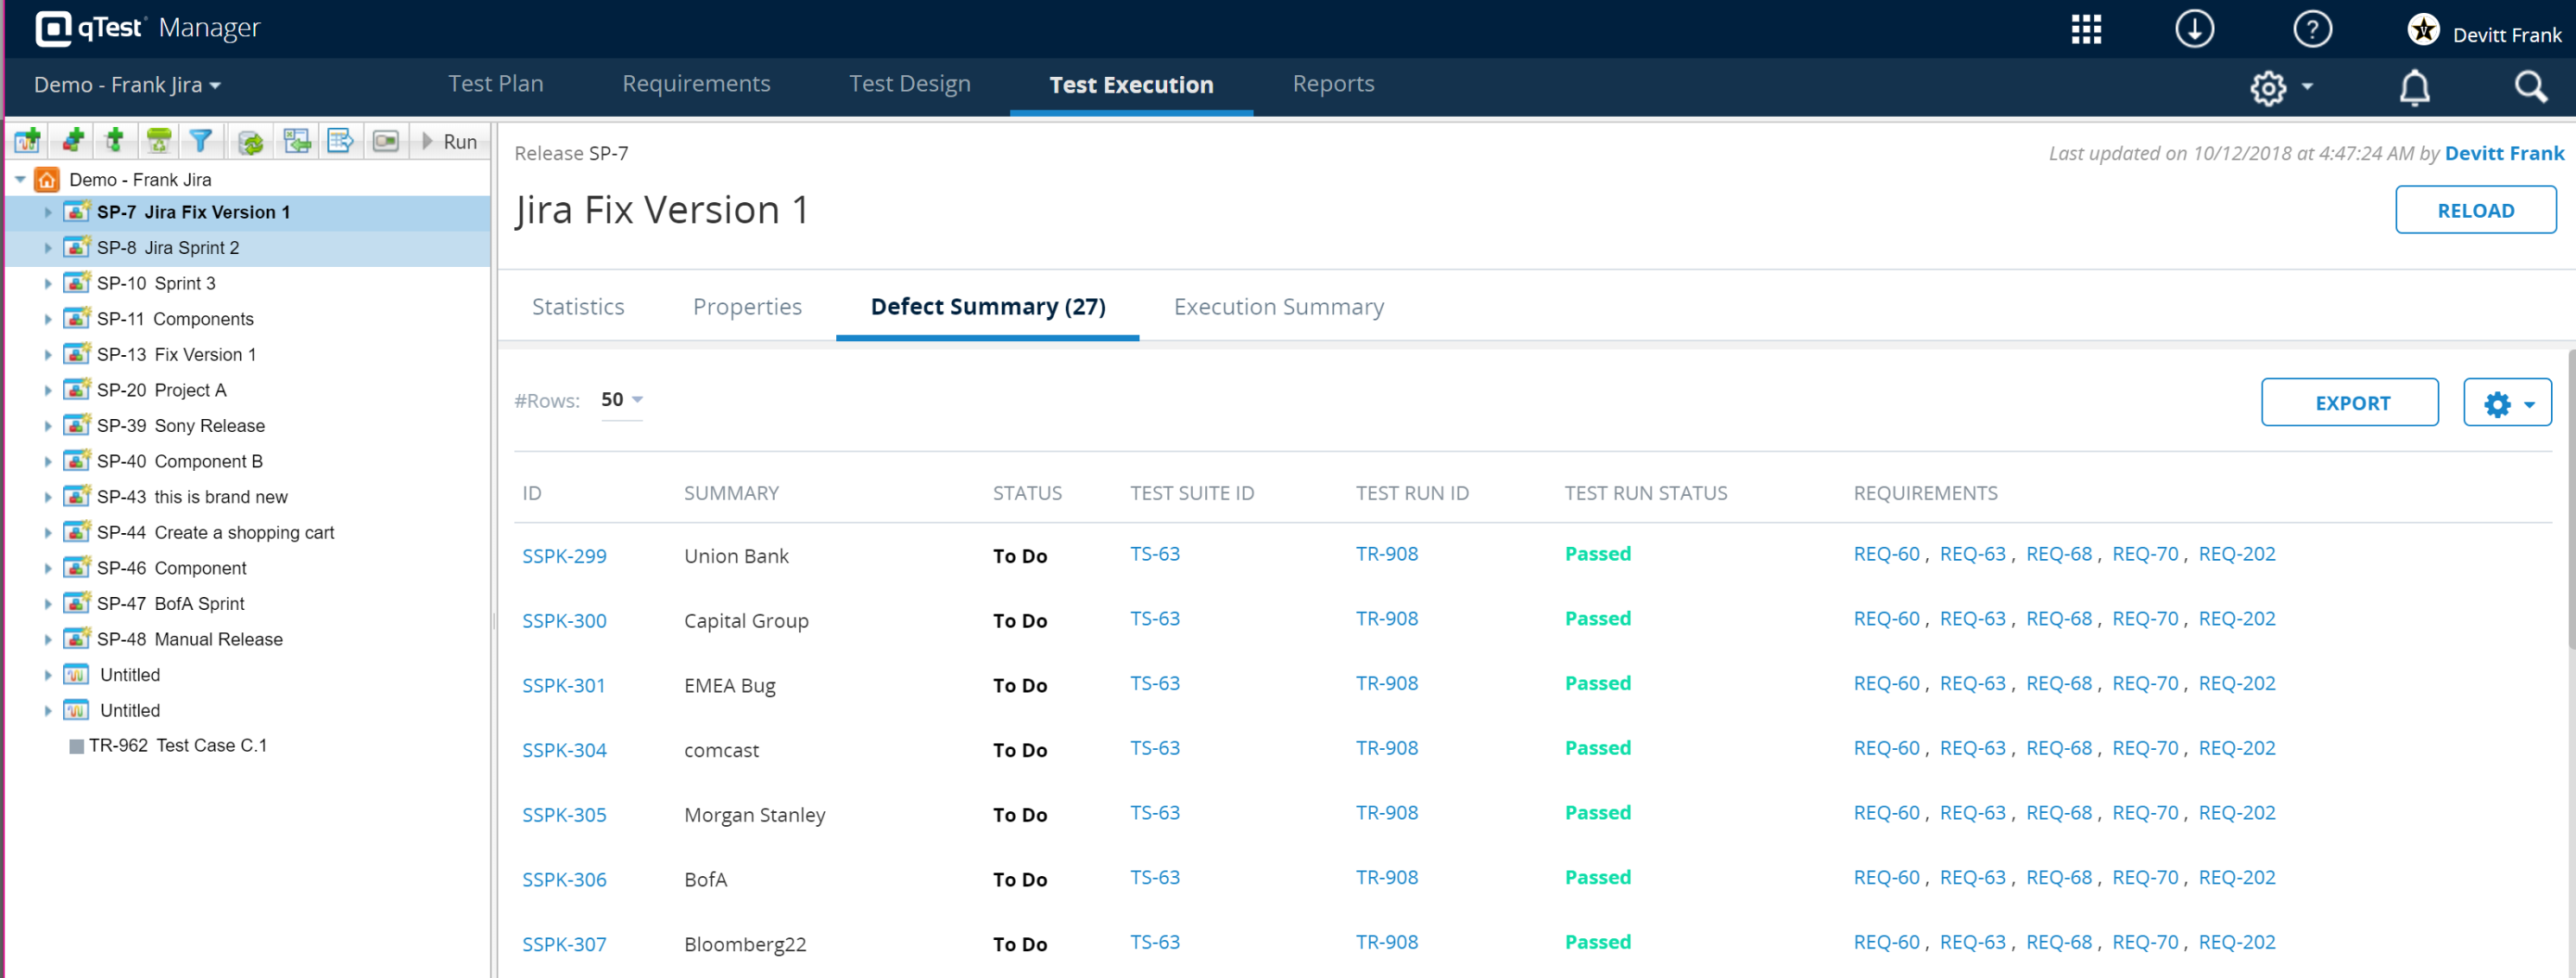2576x978 pixels.
Task: Open the Demo - Frank Jira project dropdown
Action: pyautogui.click(x=127, y=85)
